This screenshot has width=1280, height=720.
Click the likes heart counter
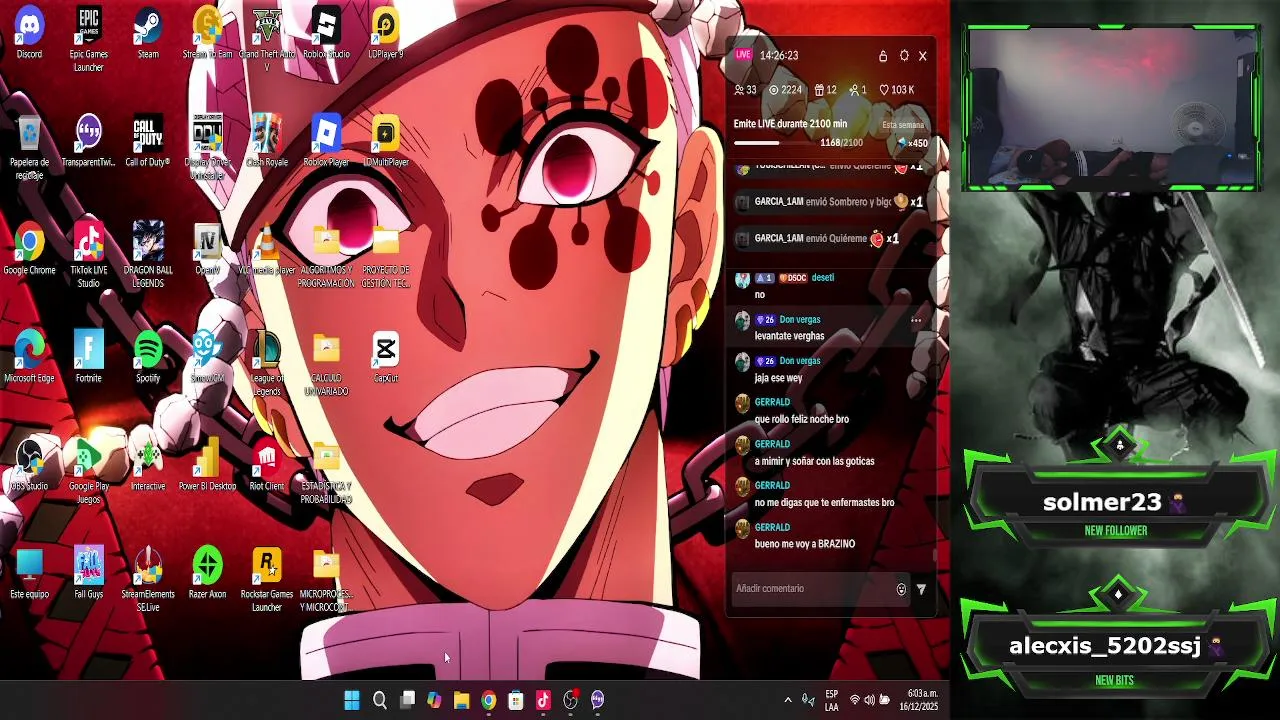pyautogui.click(x=897, y=90)
